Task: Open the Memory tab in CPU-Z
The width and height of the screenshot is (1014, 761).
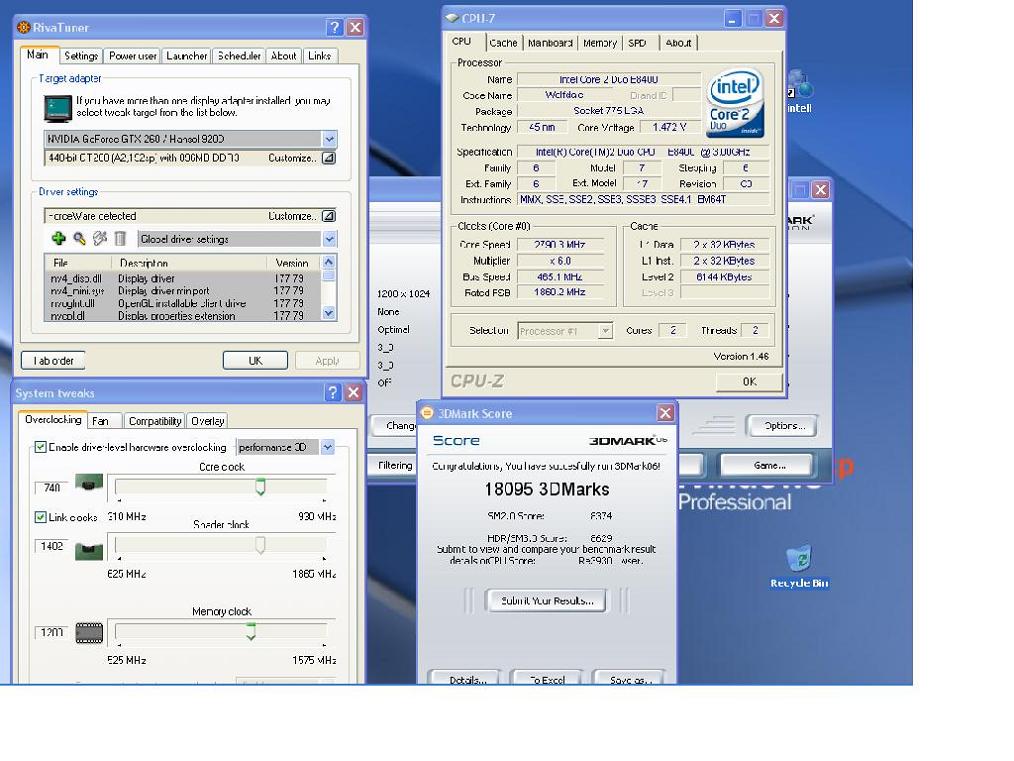Action: point(600,43)
